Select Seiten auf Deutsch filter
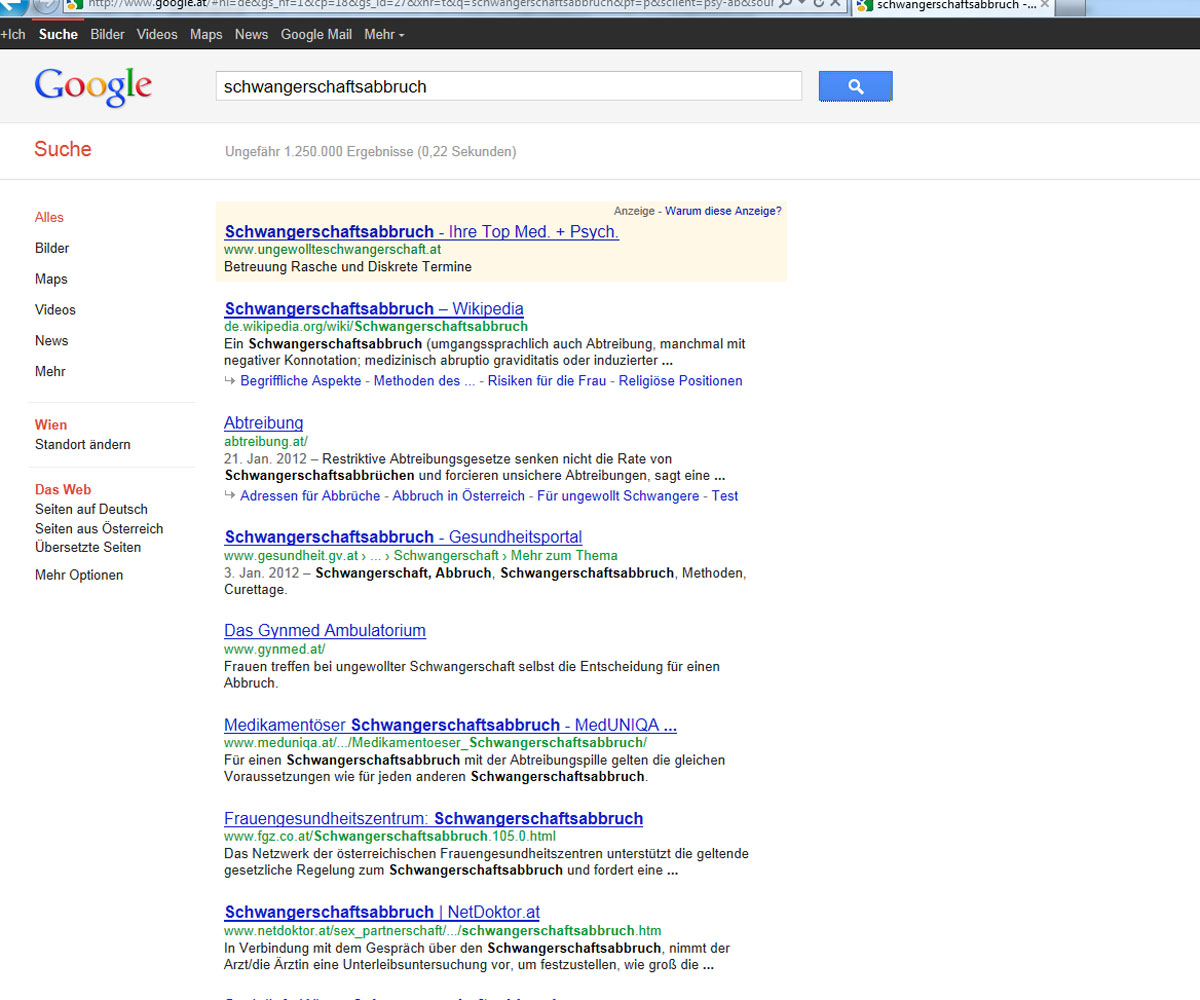Viewport: 1200px width, 1000px height. (91, 510)
